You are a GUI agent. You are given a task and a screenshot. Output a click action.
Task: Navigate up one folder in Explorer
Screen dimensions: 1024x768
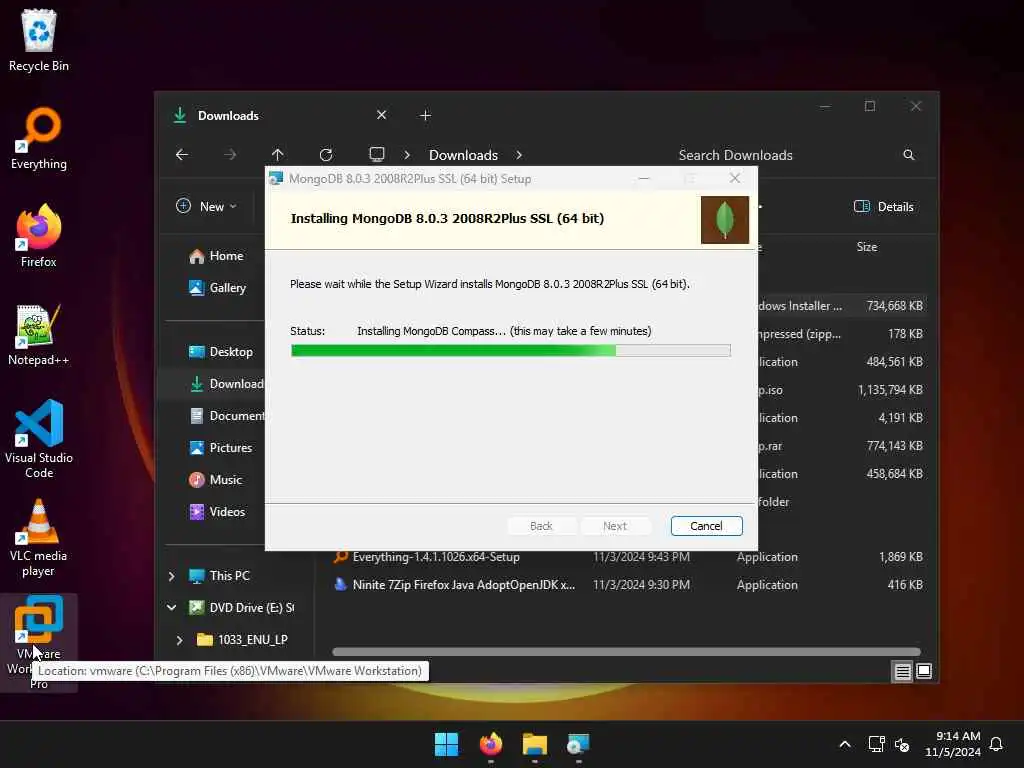tap(278, 155)
